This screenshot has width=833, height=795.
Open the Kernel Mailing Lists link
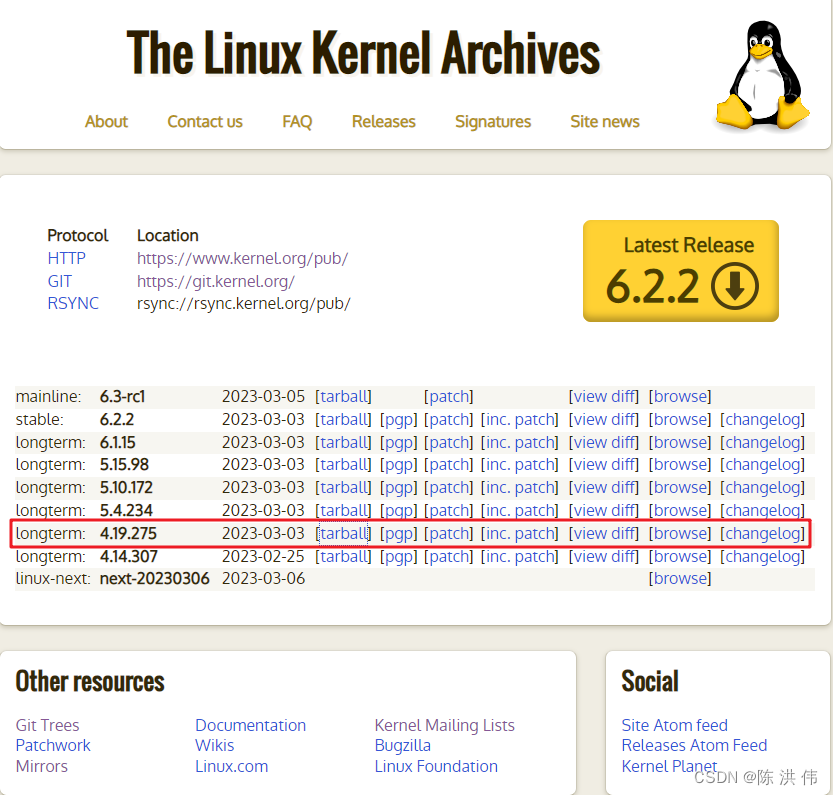pyautogui.click(x=444, y=725)
